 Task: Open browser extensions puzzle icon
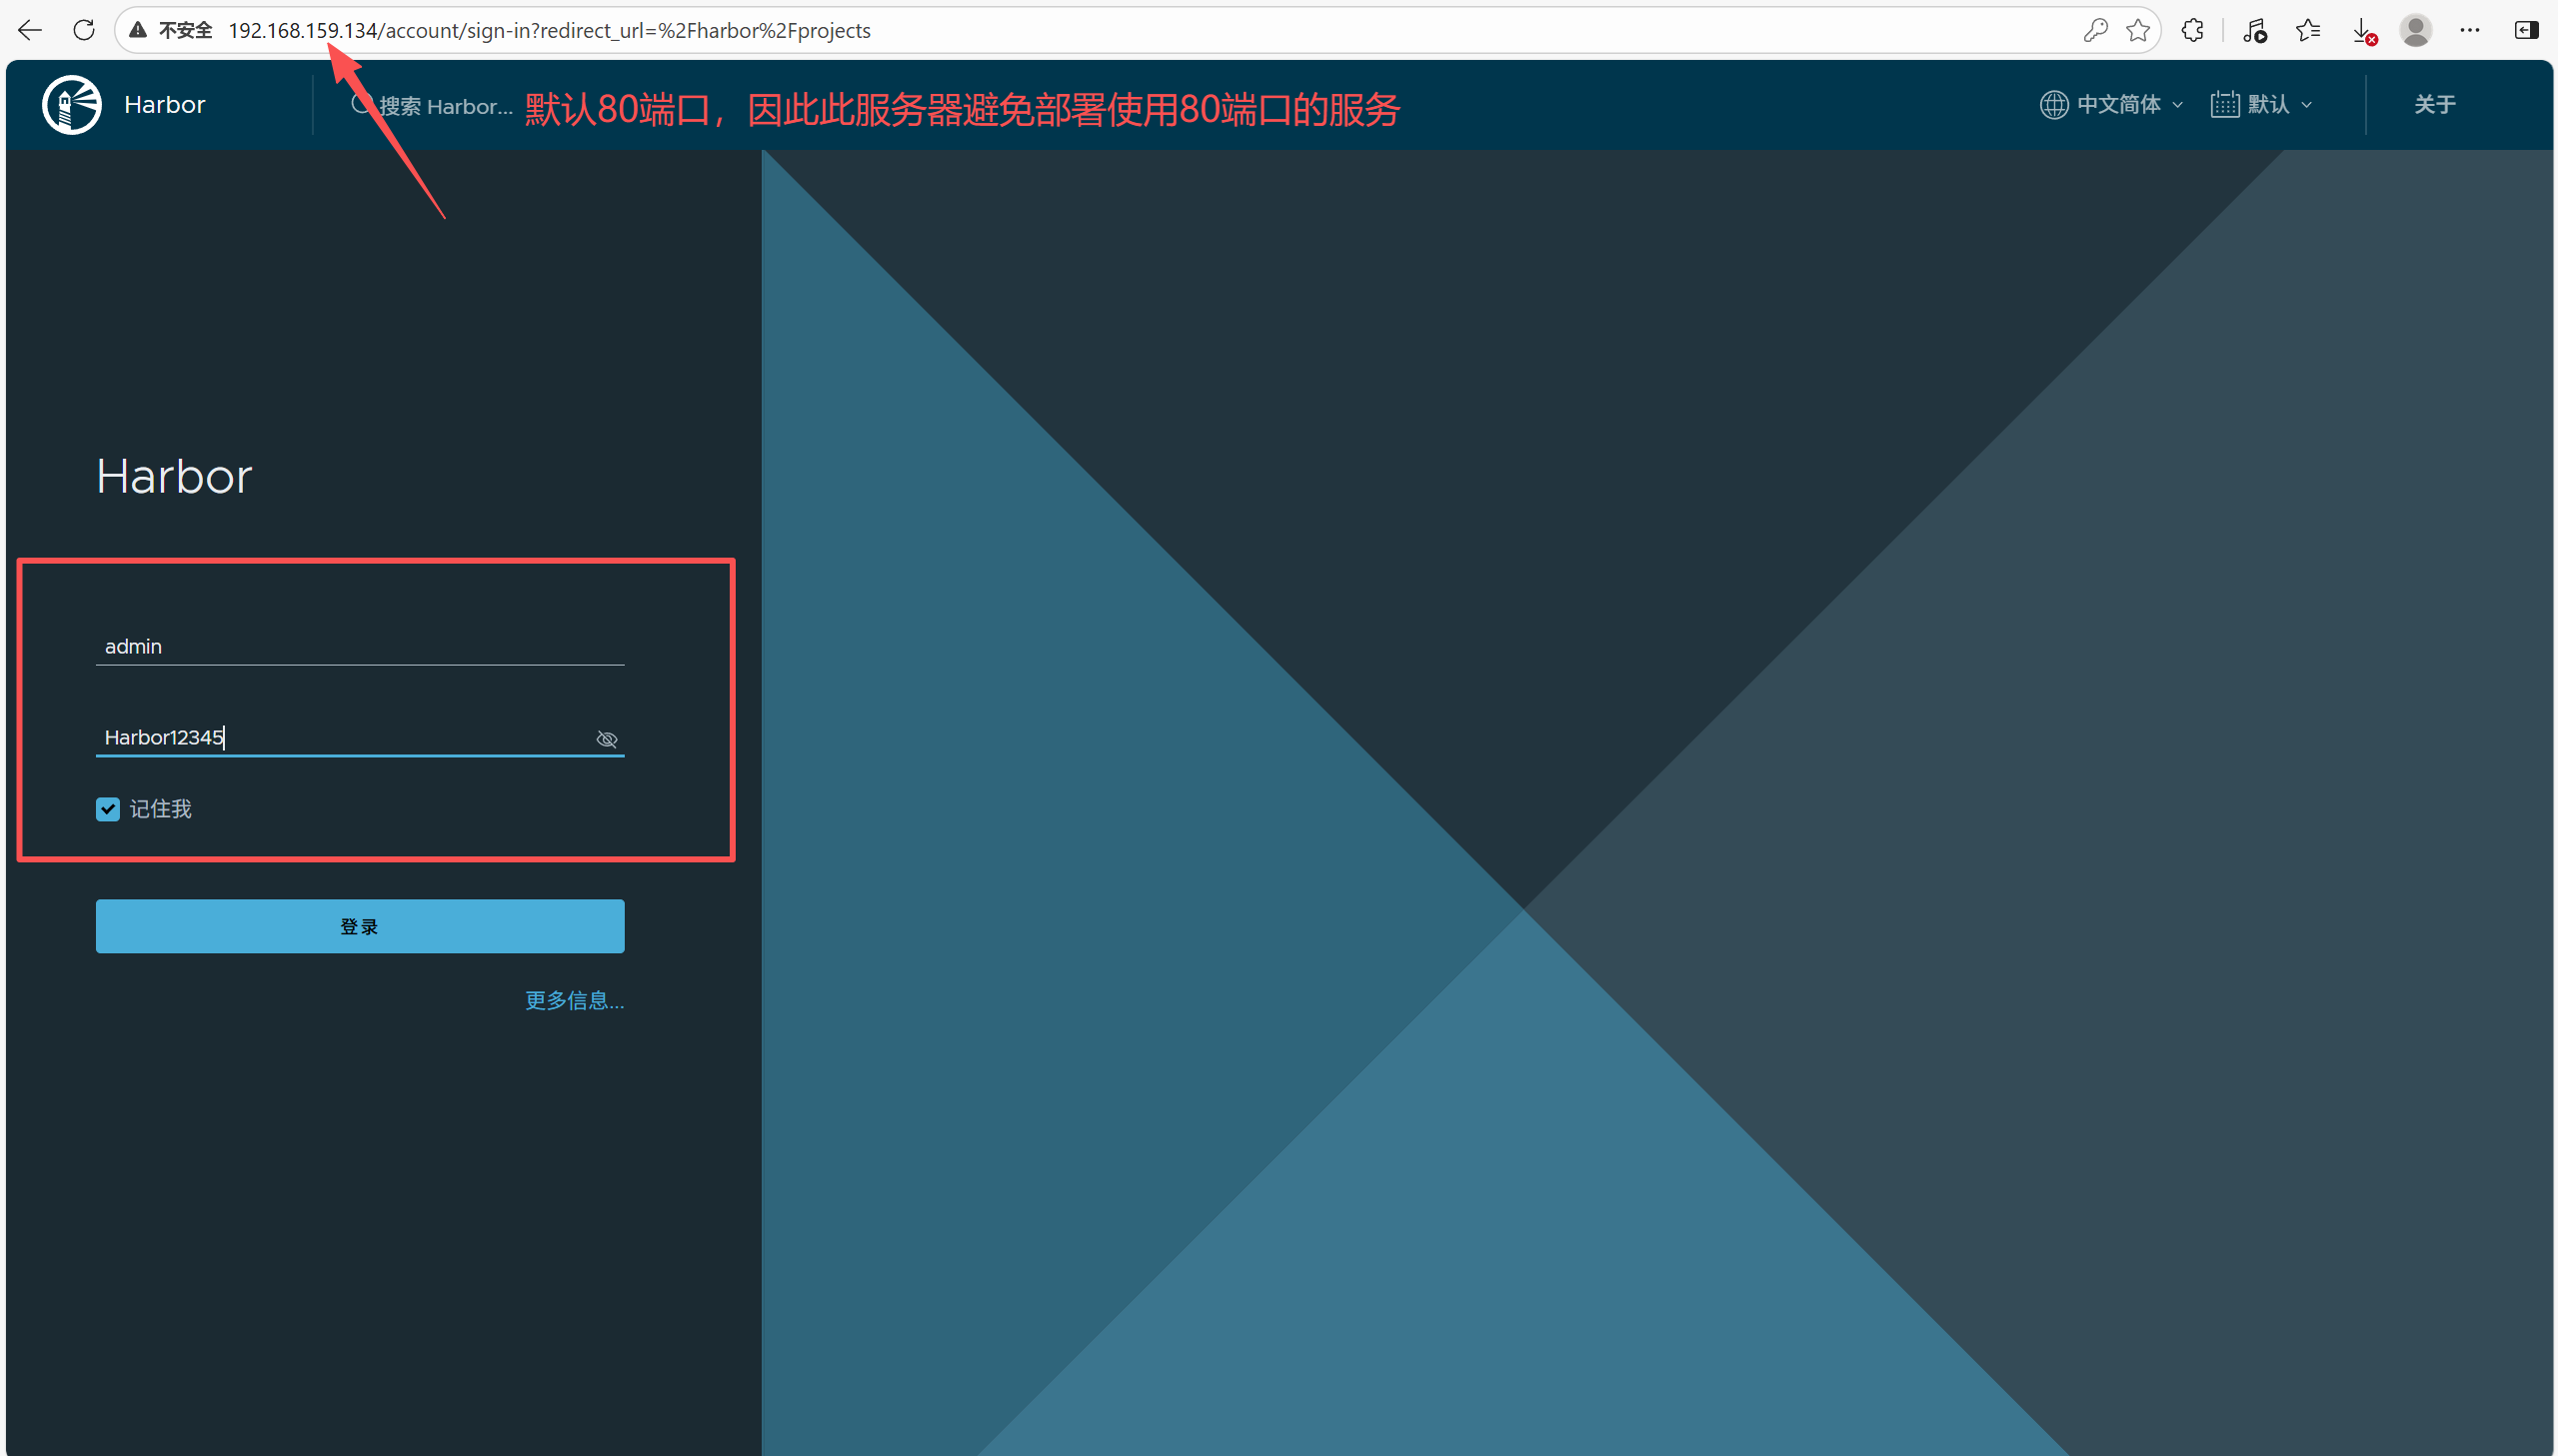click(2192, 30)
